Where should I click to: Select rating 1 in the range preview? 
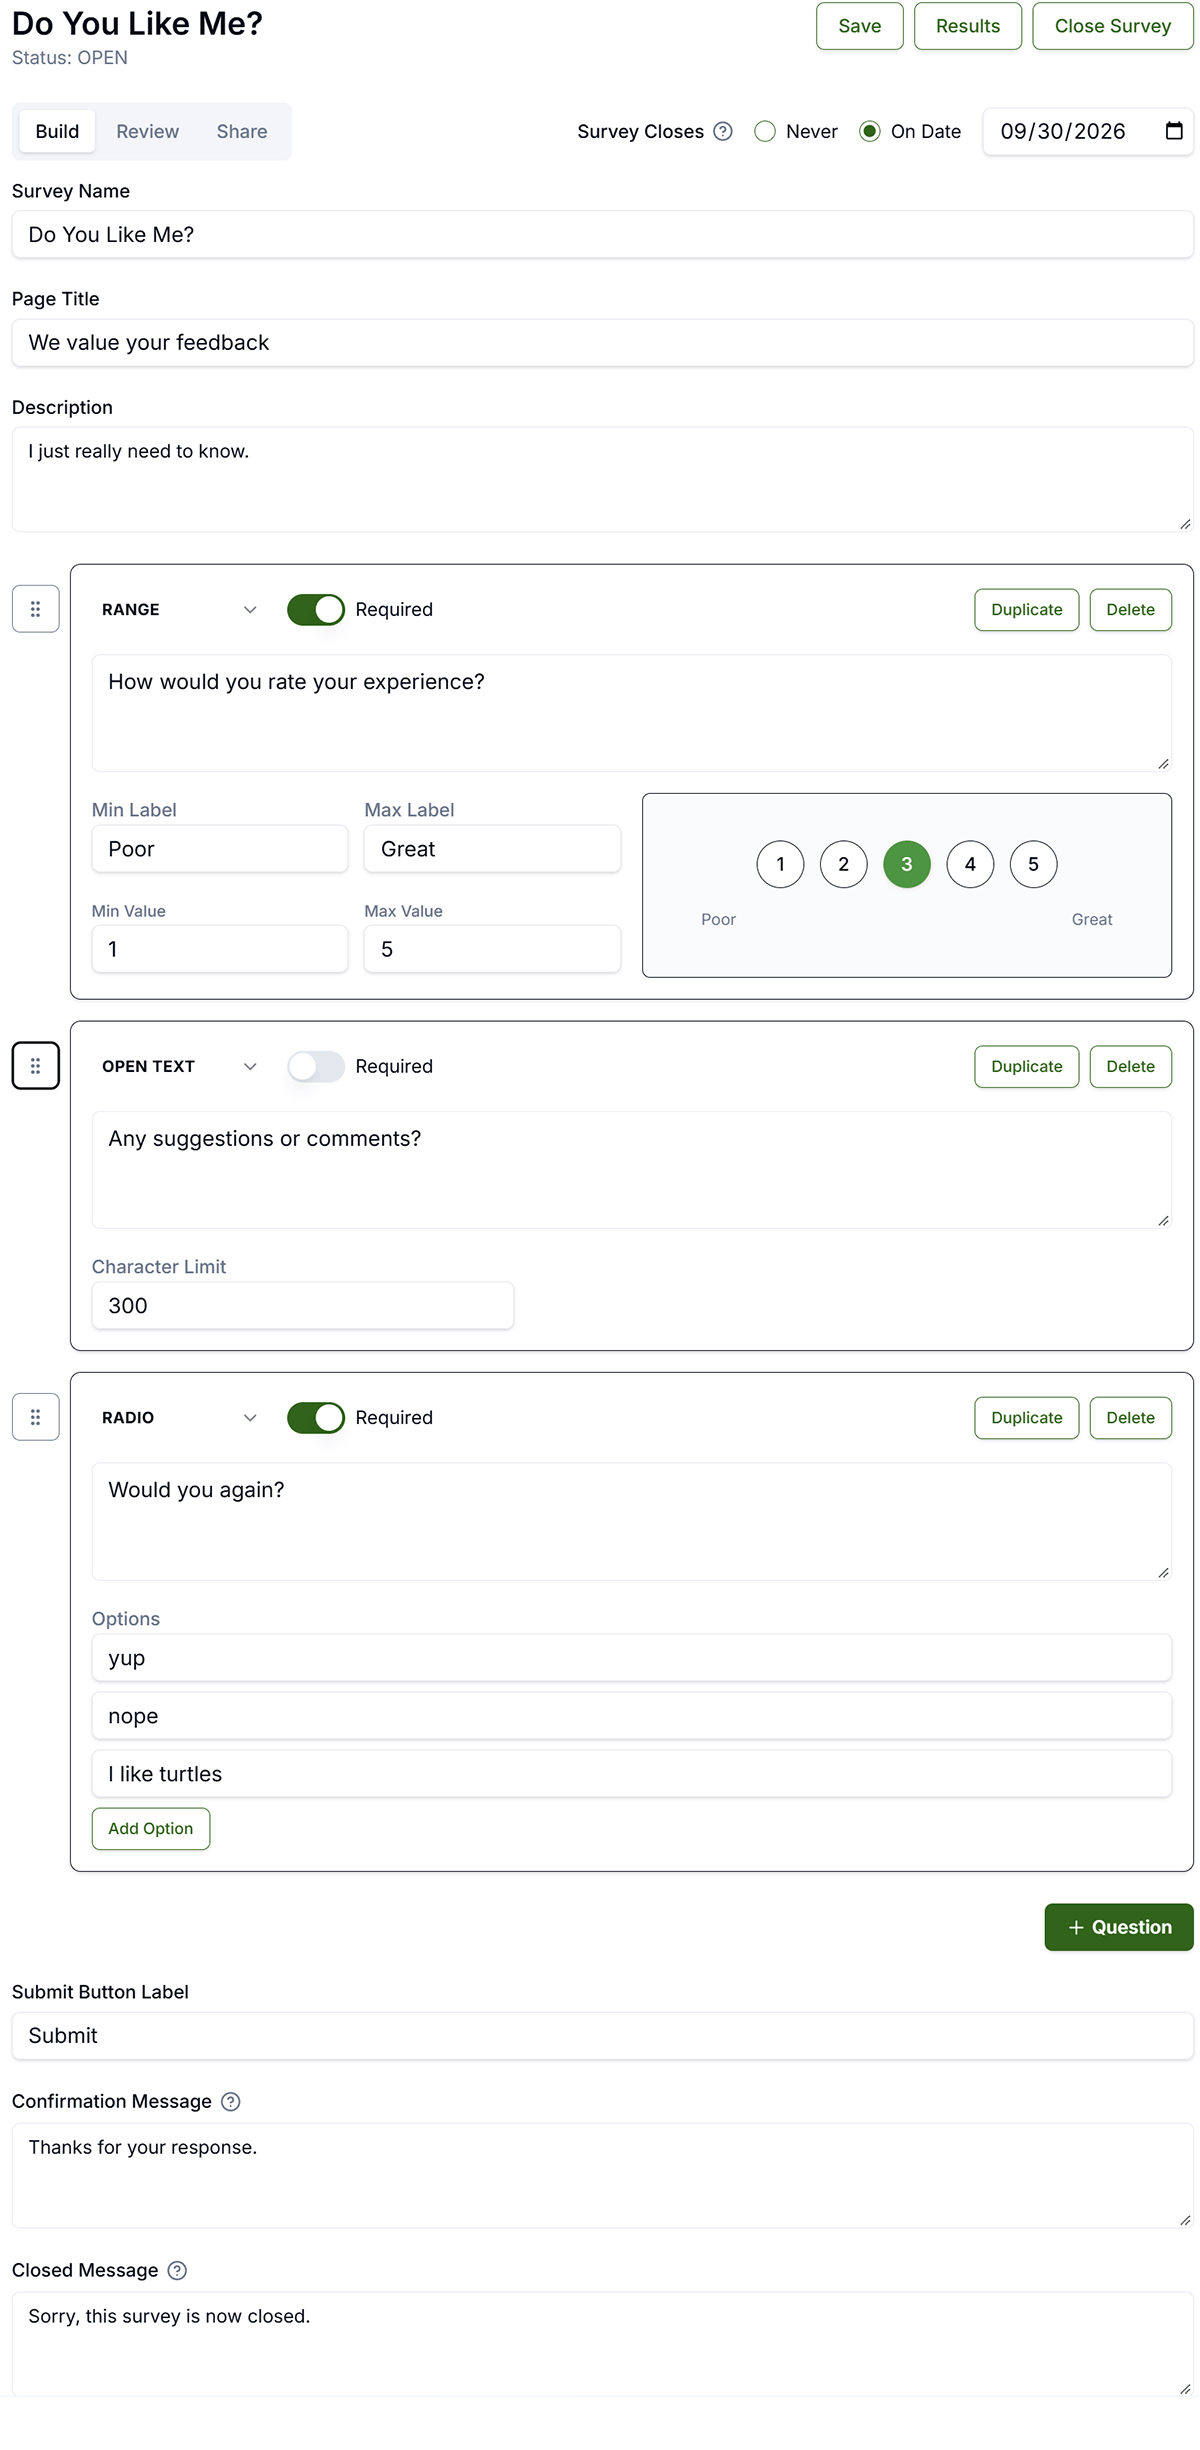tap(781, 864)
